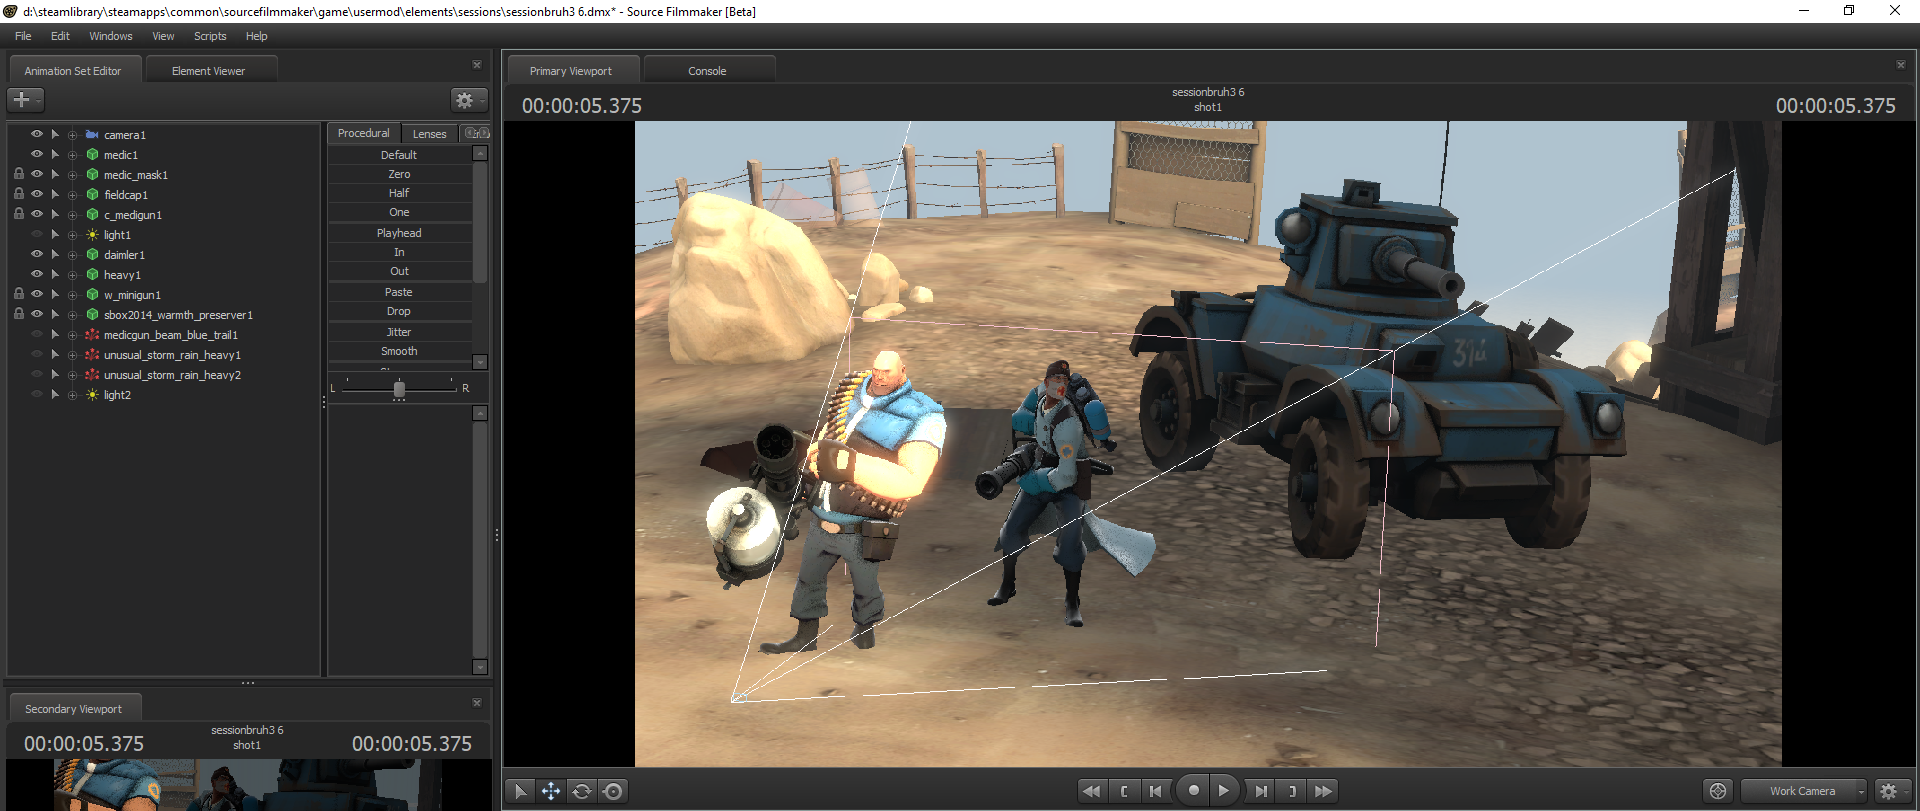The image size is (1920, 811).
Task: Hide the heavy1 model
Action: [x=37, y=274]
